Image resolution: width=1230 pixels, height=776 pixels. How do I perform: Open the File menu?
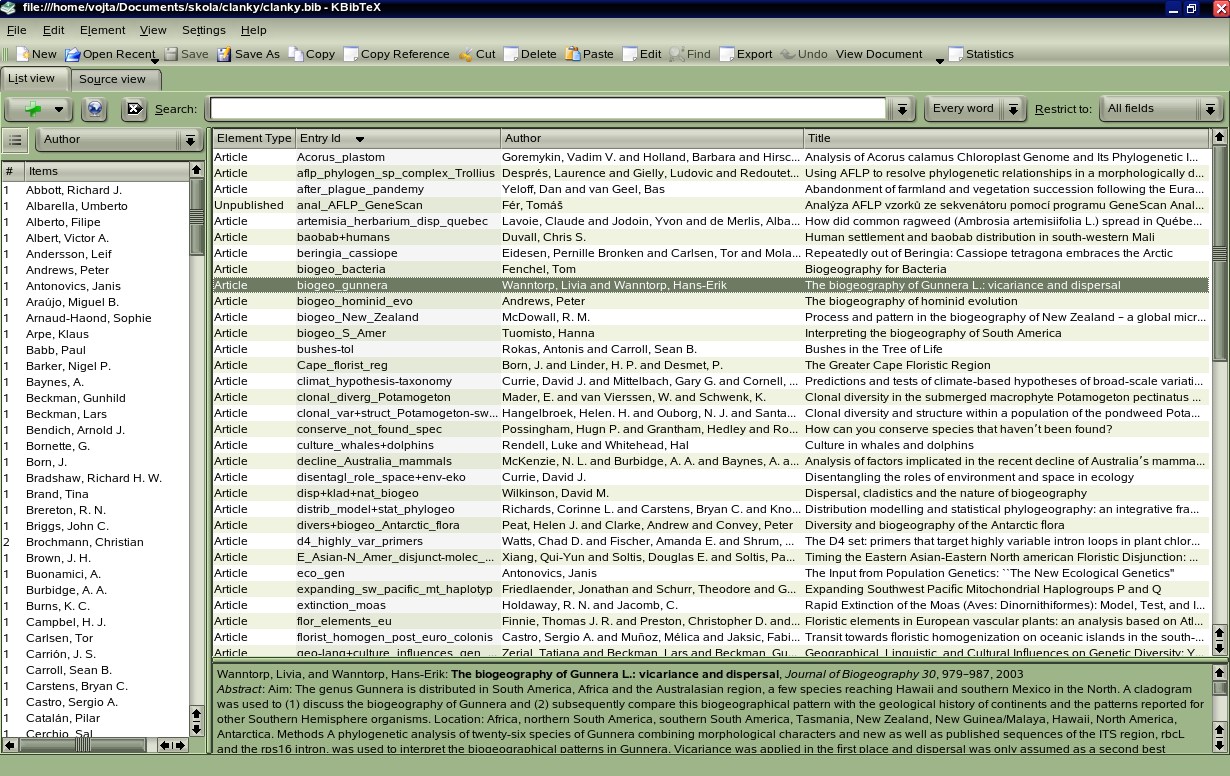pyautogui.click(x=16, y=30)
